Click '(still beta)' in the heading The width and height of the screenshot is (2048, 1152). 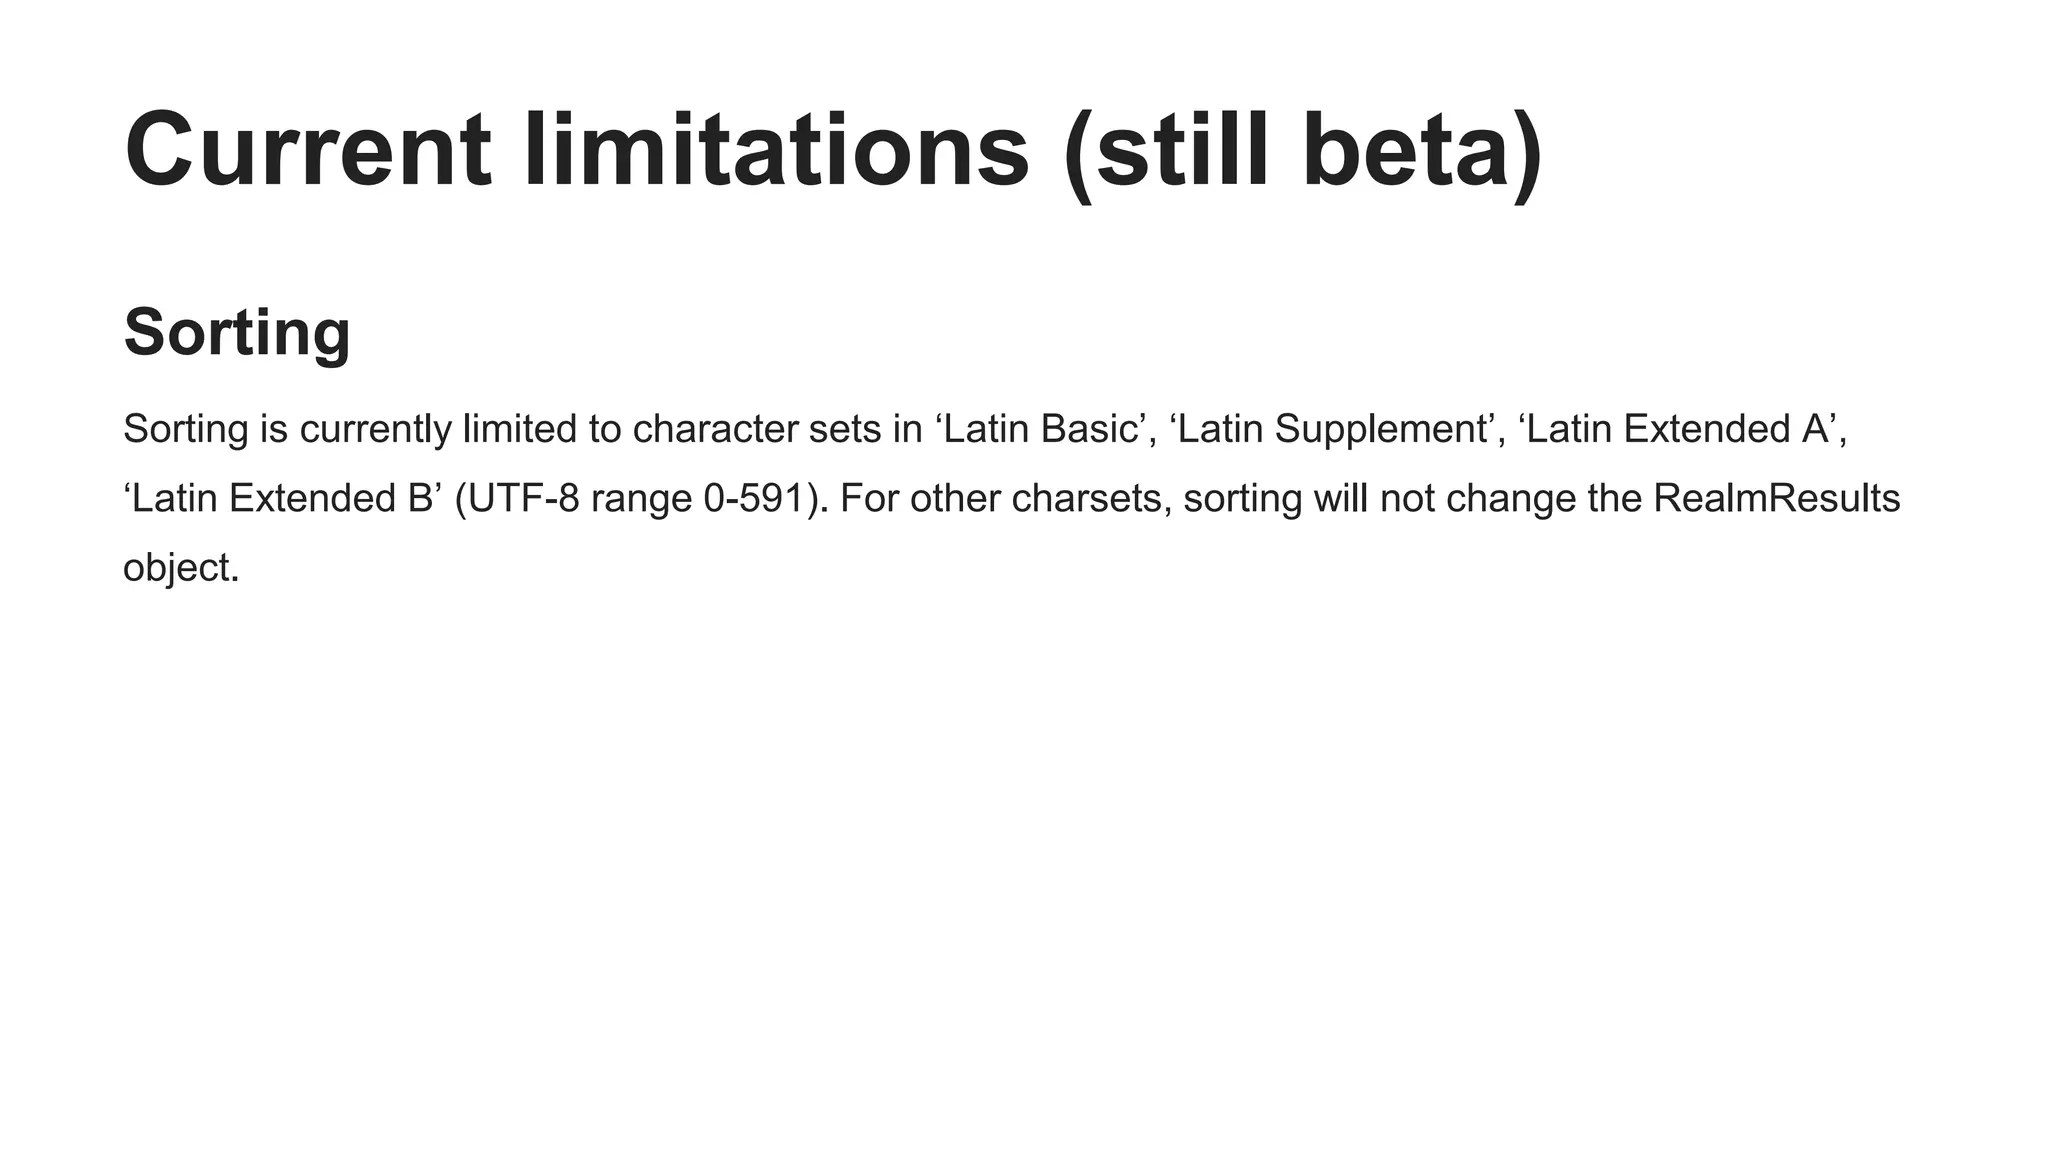(1303, 152)
